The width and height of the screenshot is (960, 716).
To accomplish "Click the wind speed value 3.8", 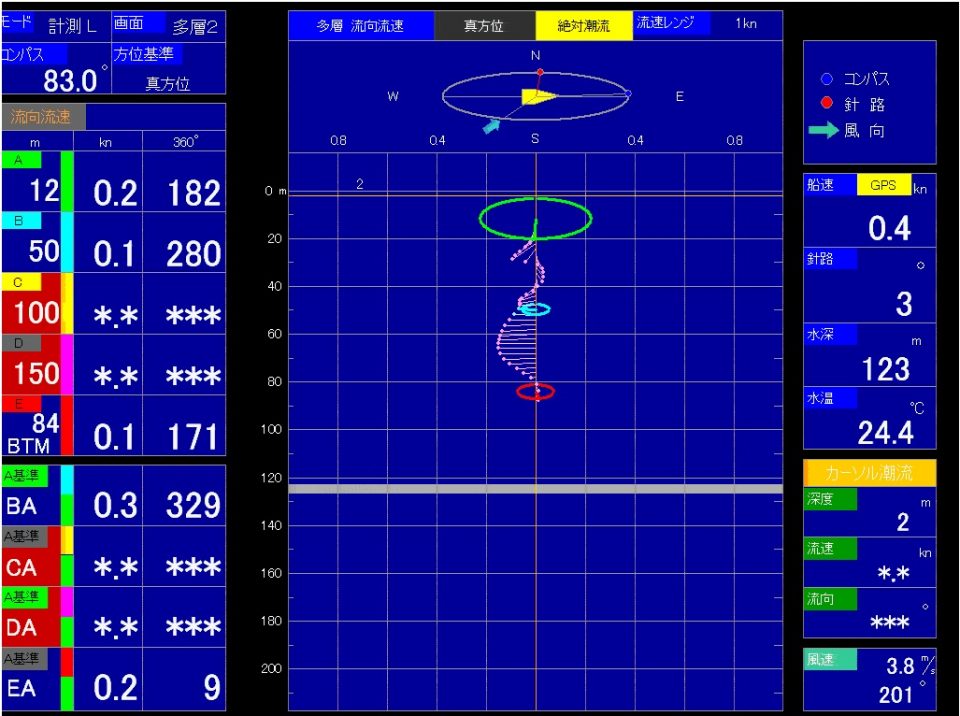I will [900, 665].
